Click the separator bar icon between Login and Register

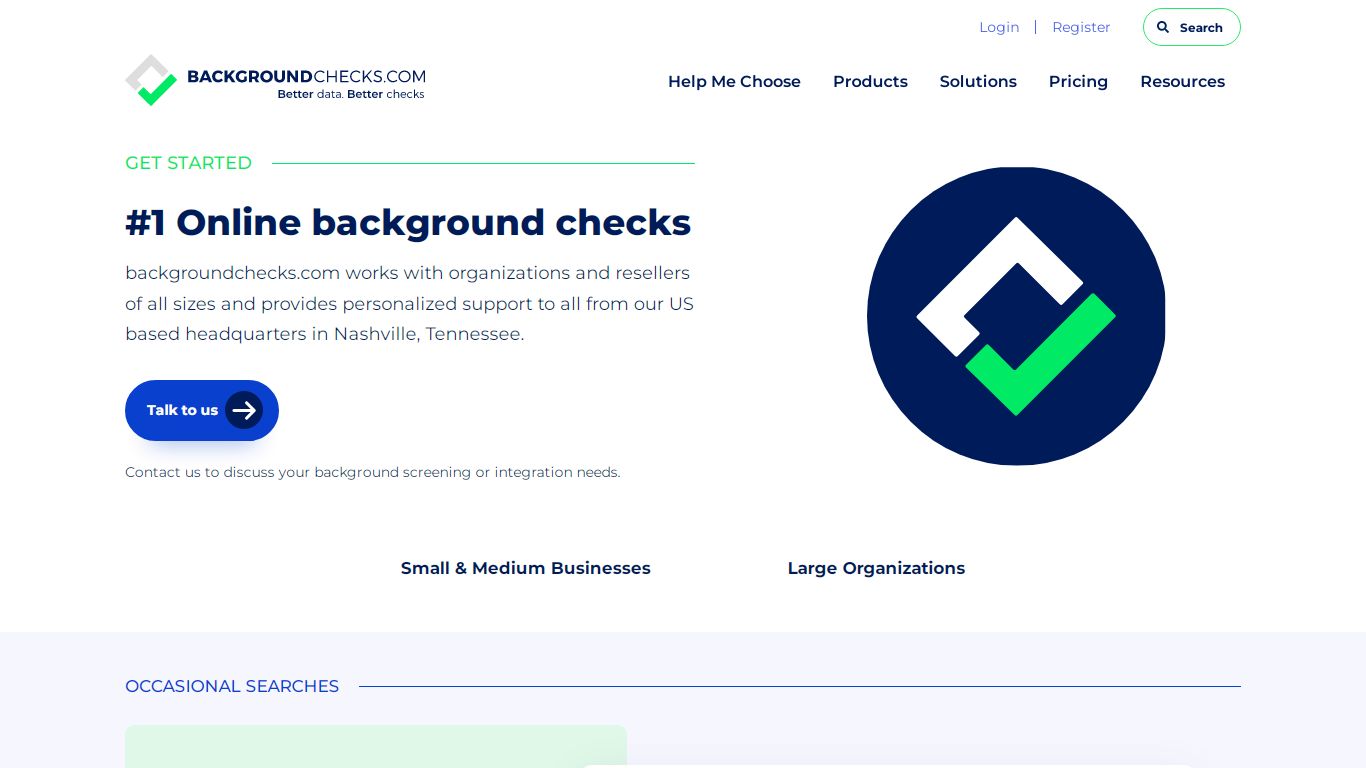pyautogui.click(x=1036, y=27)
